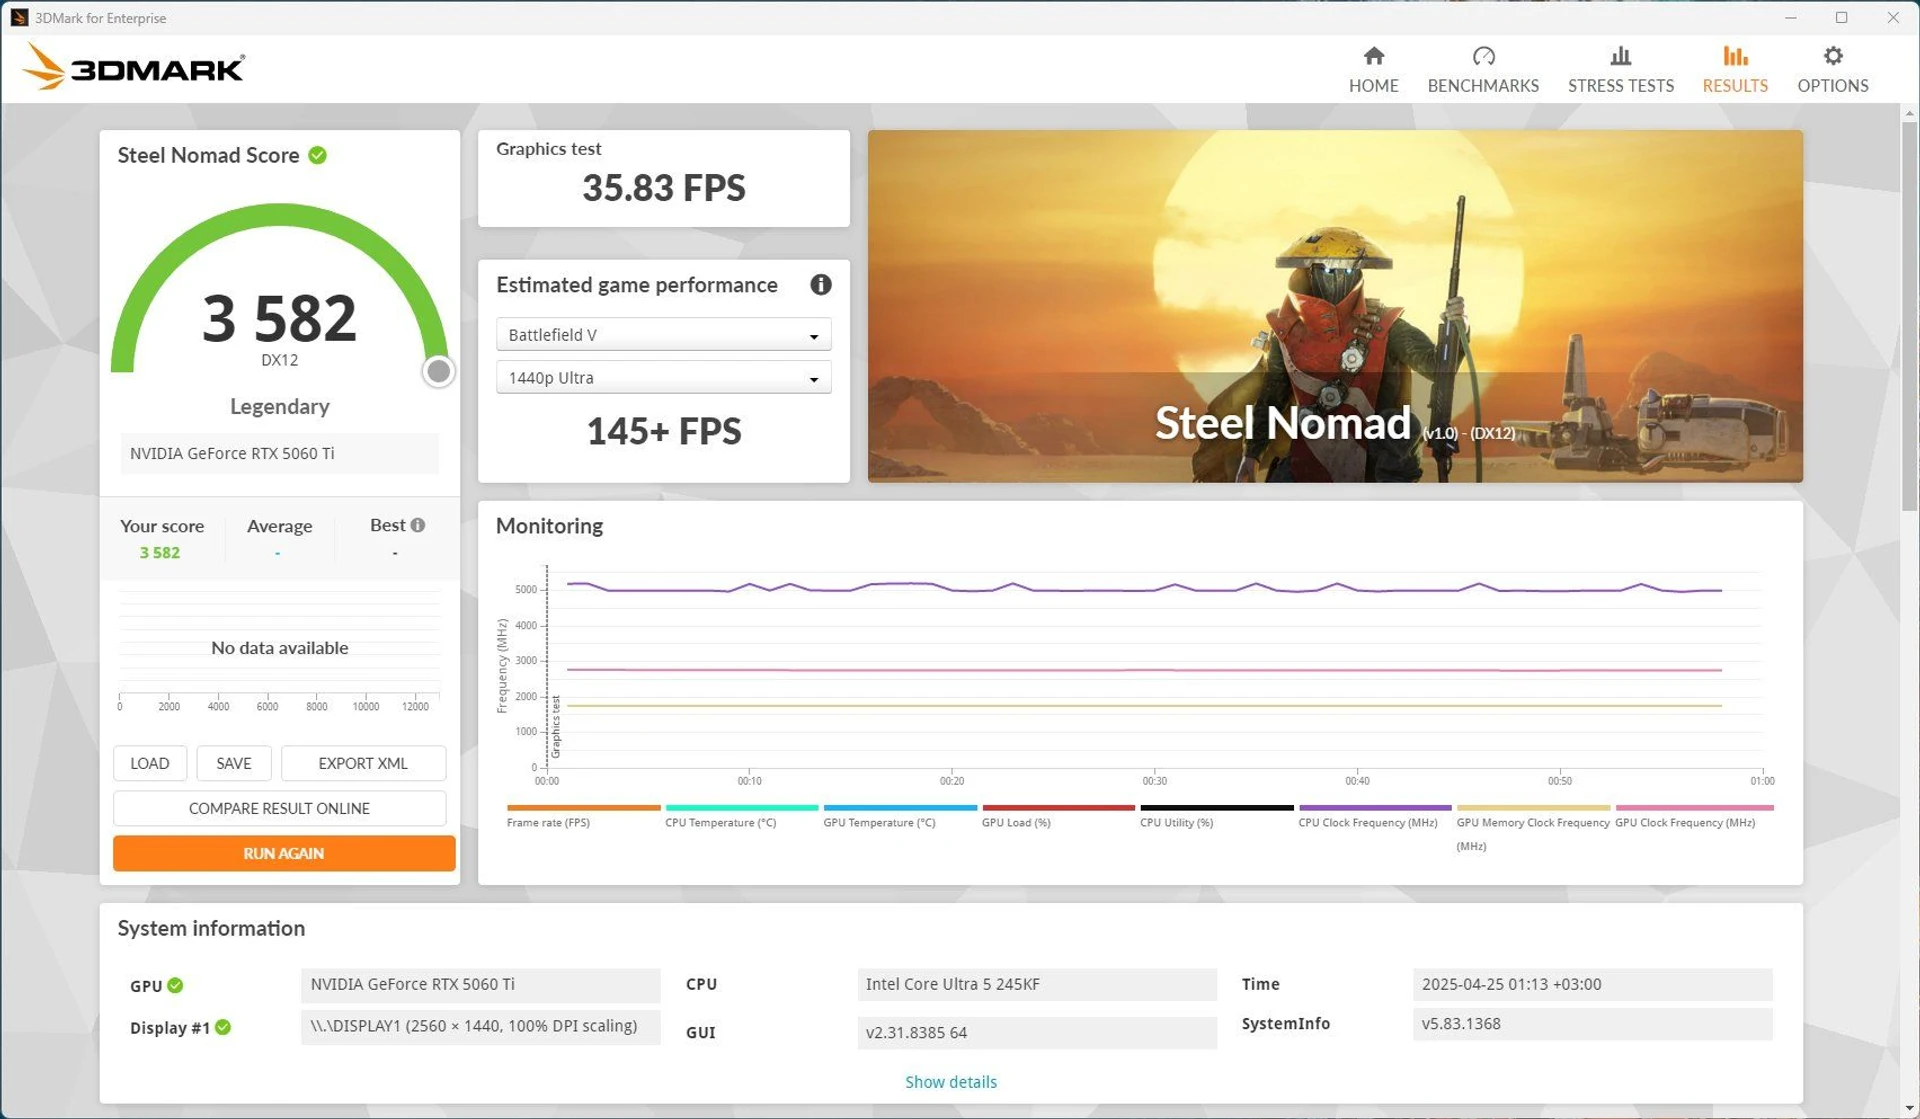Image resolution: width=1920 pixels, height=1119 pixels.
Task: Toggle GPU Load (%) legend swatch
Action: tap(1058, 807)
